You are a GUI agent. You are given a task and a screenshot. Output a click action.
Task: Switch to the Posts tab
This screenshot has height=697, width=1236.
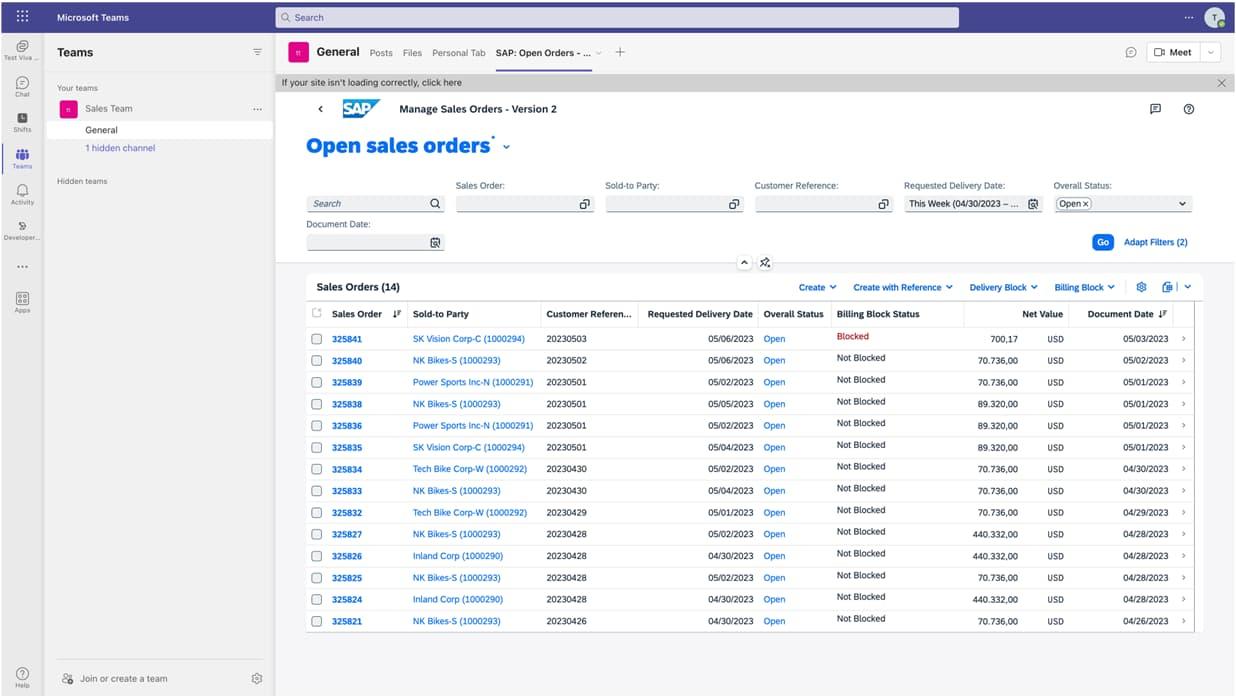[x=381, y=53]
